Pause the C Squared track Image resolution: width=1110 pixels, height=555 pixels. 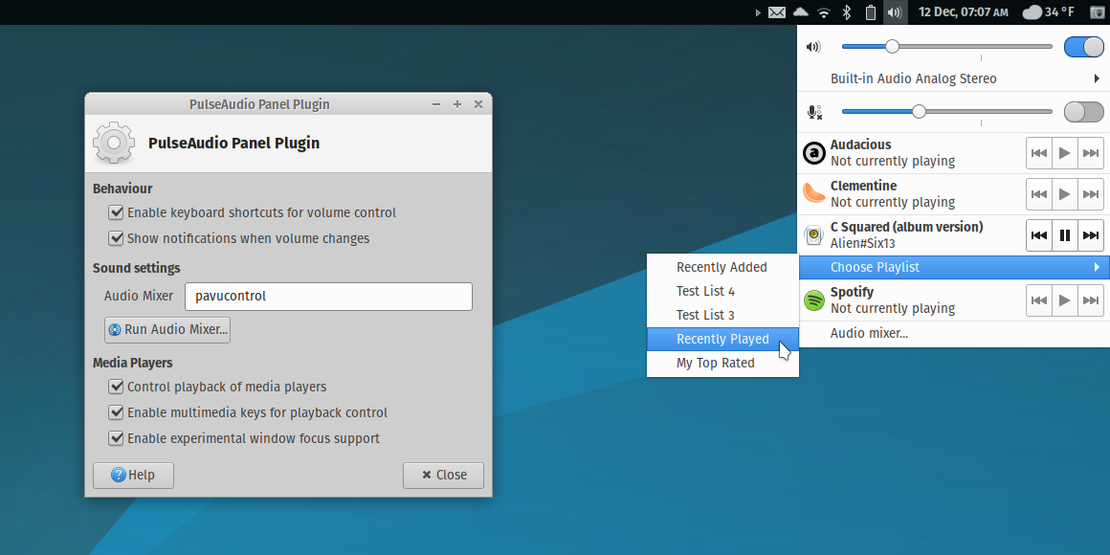1065,235
